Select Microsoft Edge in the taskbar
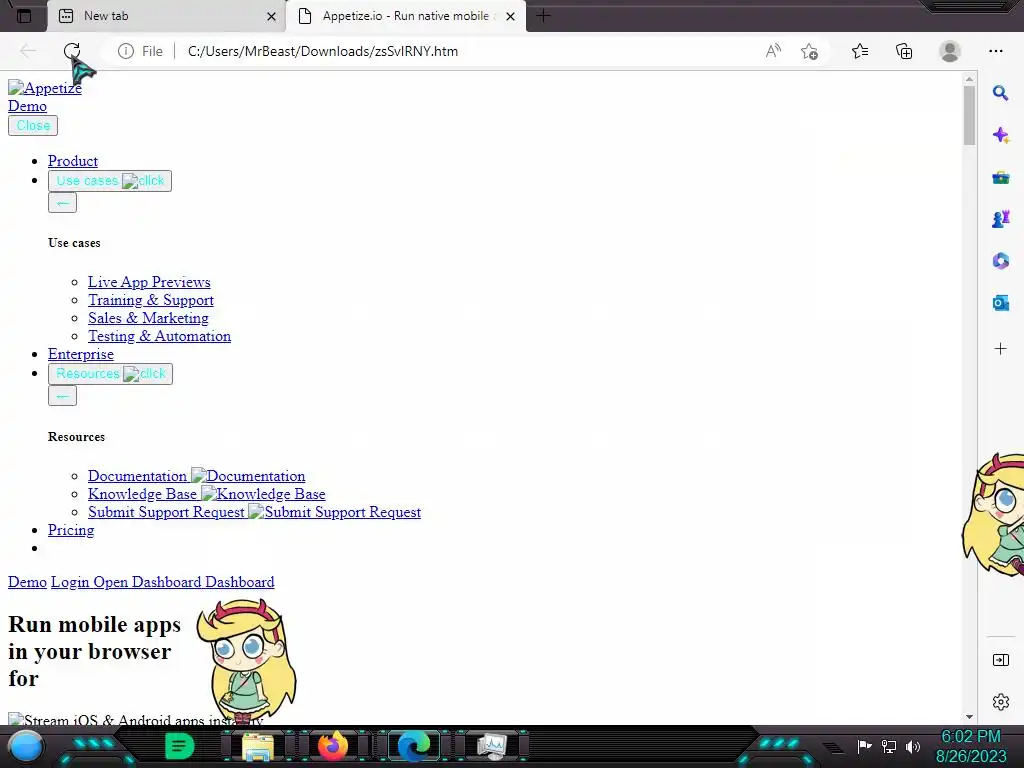Screen dimensions: 1024x768 point(414,746)
